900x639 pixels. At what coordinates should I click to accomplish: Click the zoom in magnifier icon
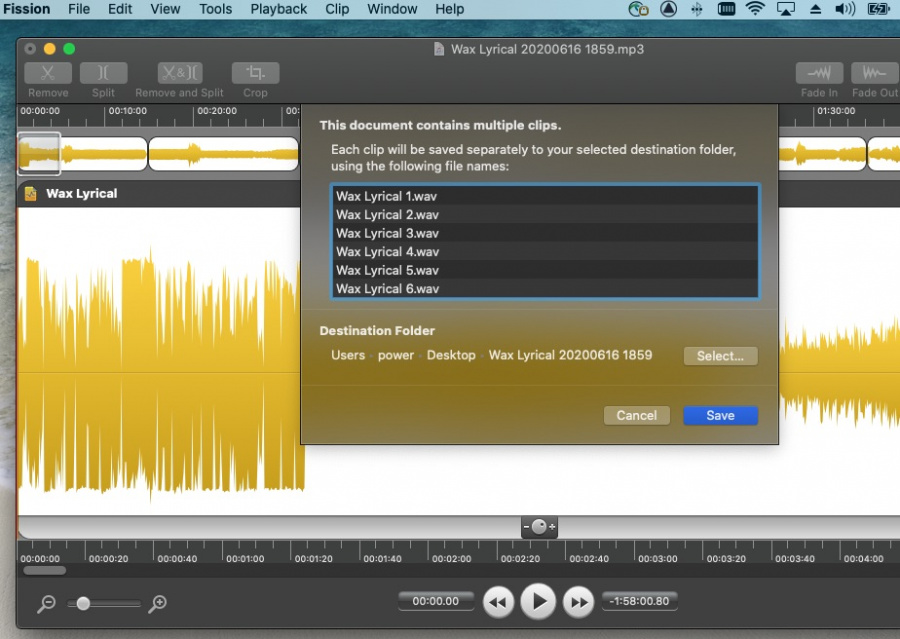pyautogui.click(x=157, y=604)
